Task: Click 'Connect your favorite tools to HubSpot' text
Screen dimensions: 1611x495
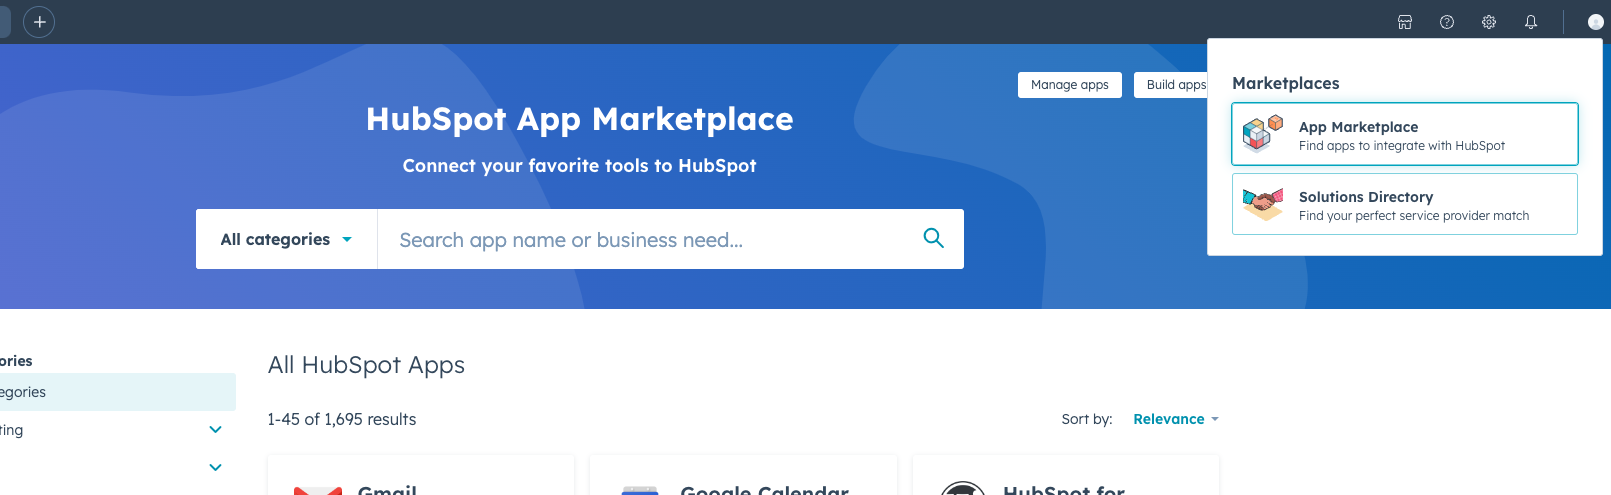Action: tap(580, 166)
